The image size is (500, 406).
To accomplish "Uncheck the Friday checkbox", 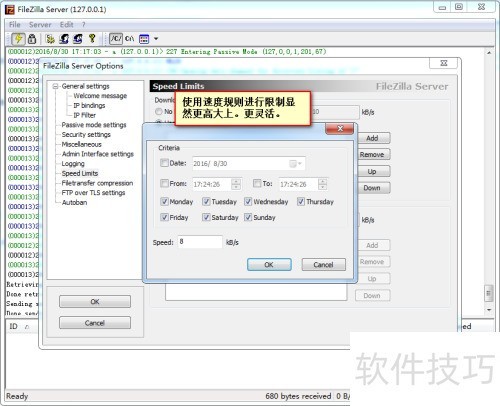I will pos(164,217).
